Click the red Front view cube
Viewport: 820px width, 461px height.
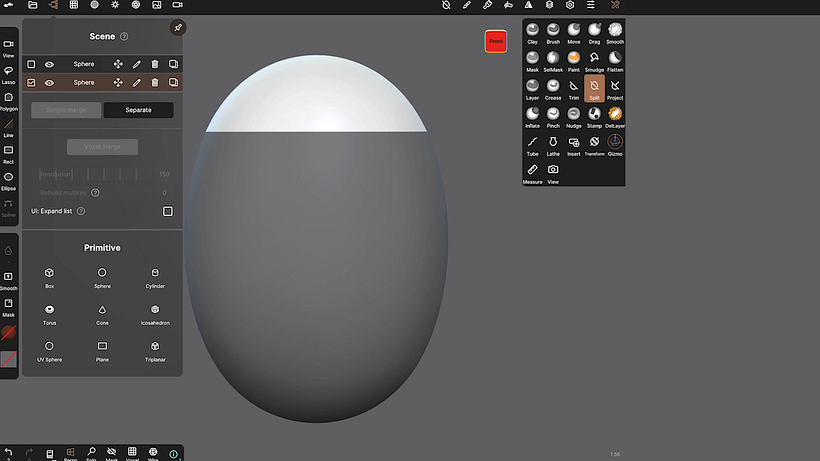tap(496, 41)
